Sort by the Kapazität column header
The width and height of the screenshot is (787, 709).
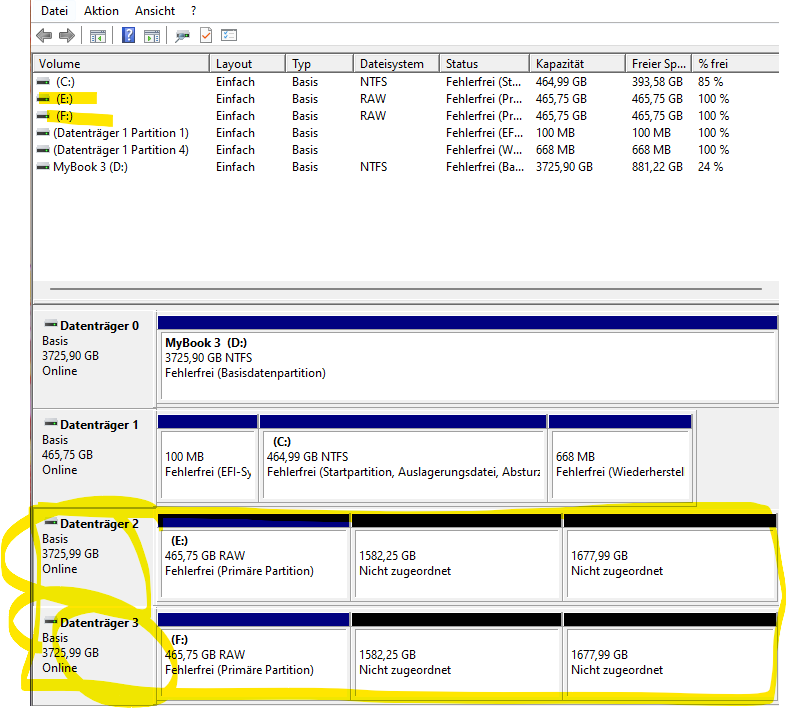(578, 64)
